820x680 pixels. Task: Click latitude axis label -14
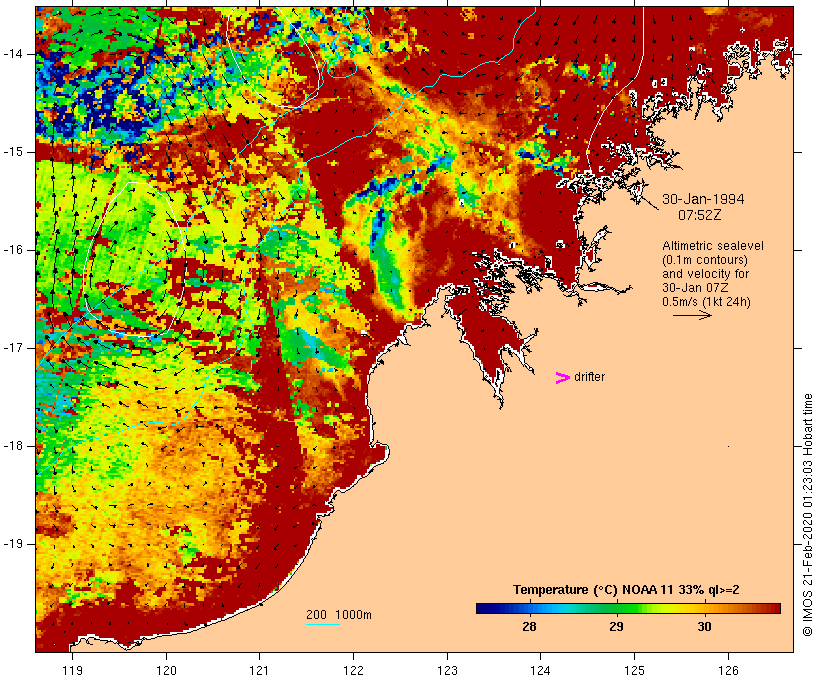tap(13, 54)
